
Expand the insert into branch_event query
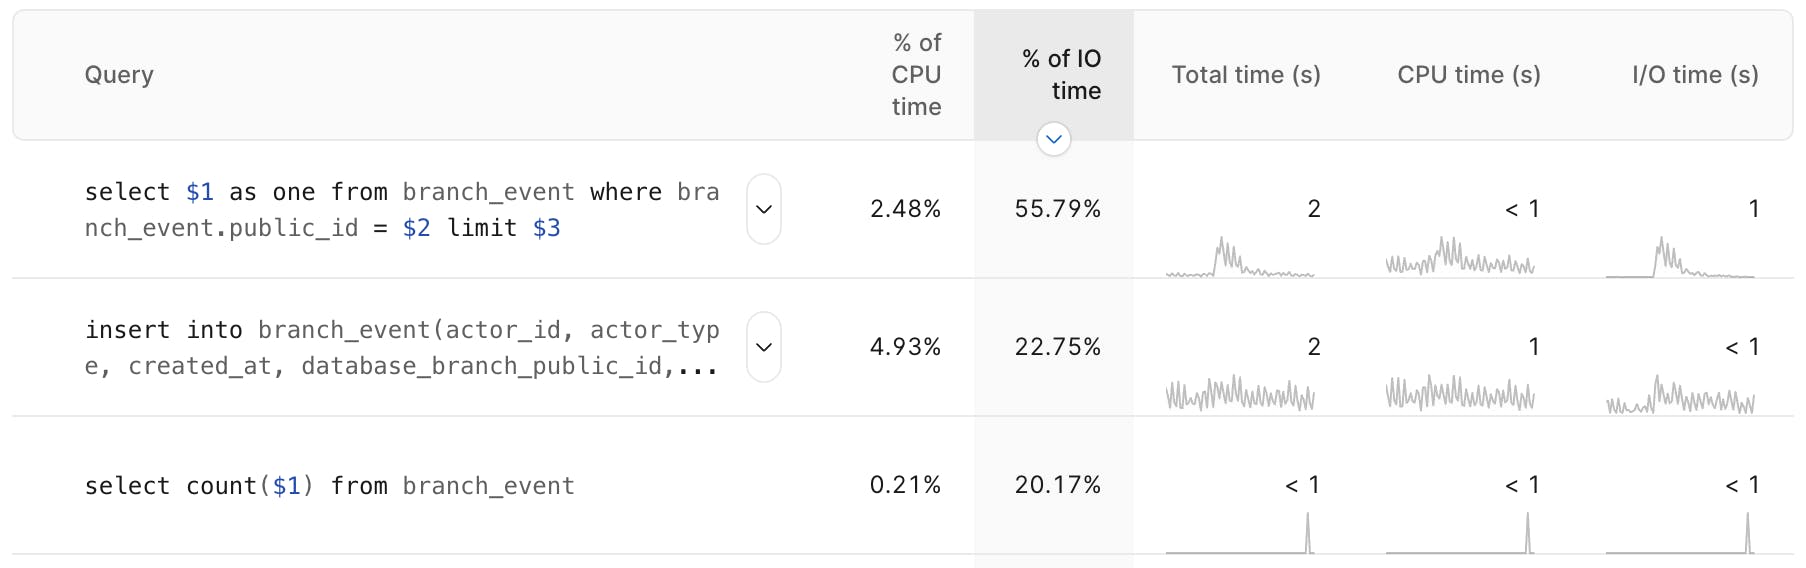(764, 347)
